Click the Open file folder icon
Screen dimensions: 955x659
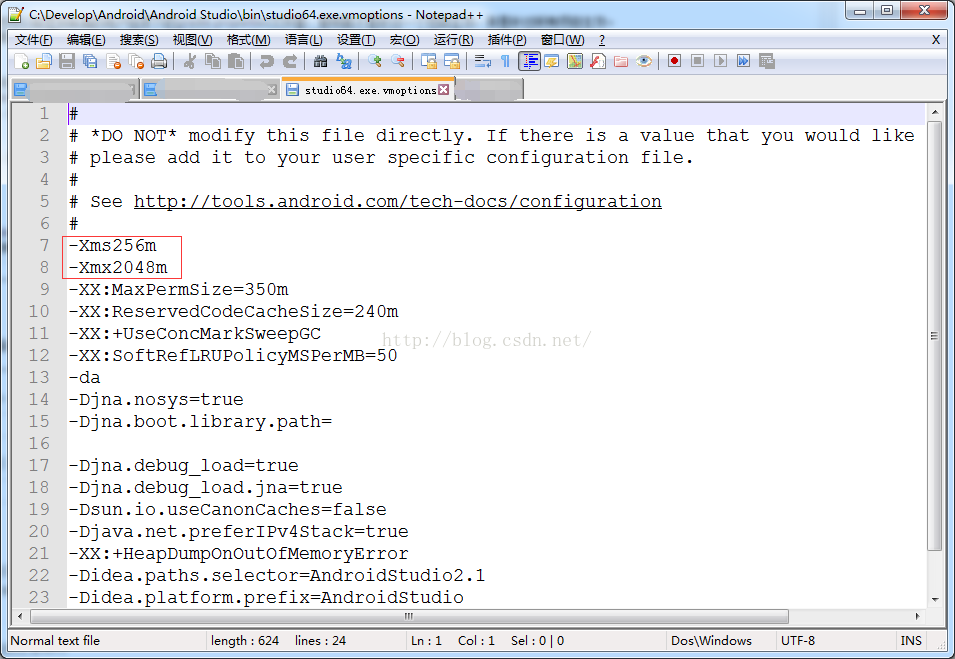click(44, 61)
